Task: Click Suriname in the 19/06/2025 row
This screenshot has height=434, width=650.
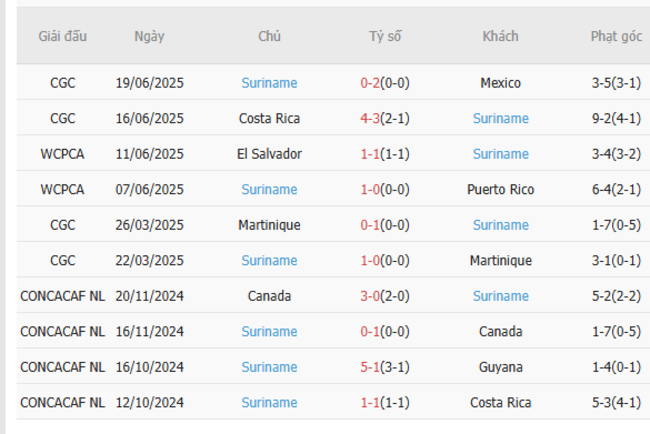Action: tap(269, 83)
